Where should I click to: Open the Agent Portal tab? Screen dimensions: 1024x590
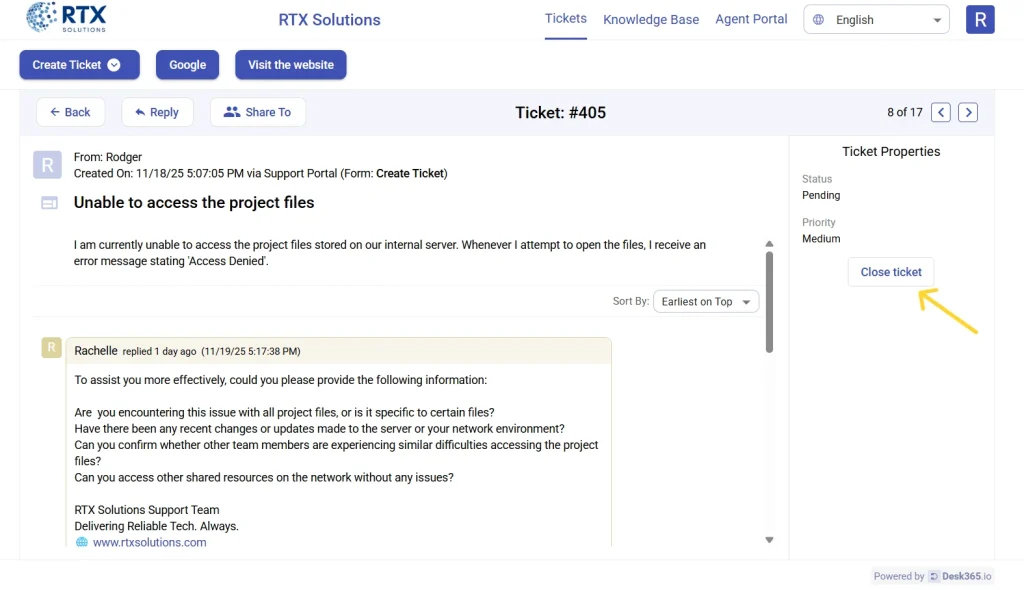[751, 19]
